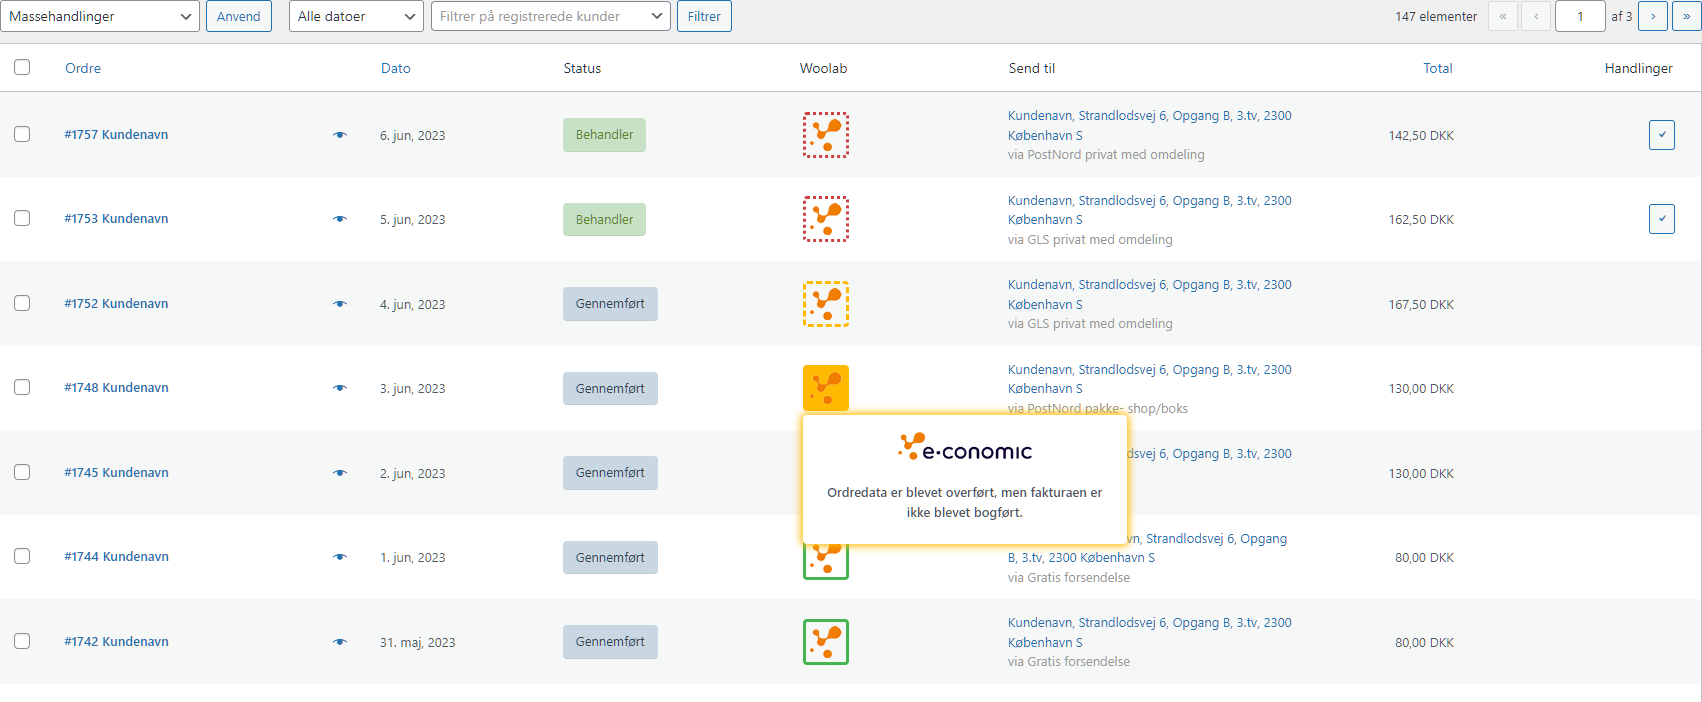Open the registered customer filter dropdown
The height and width of the screenshot is (702, 1702).
tap(550, 16)
